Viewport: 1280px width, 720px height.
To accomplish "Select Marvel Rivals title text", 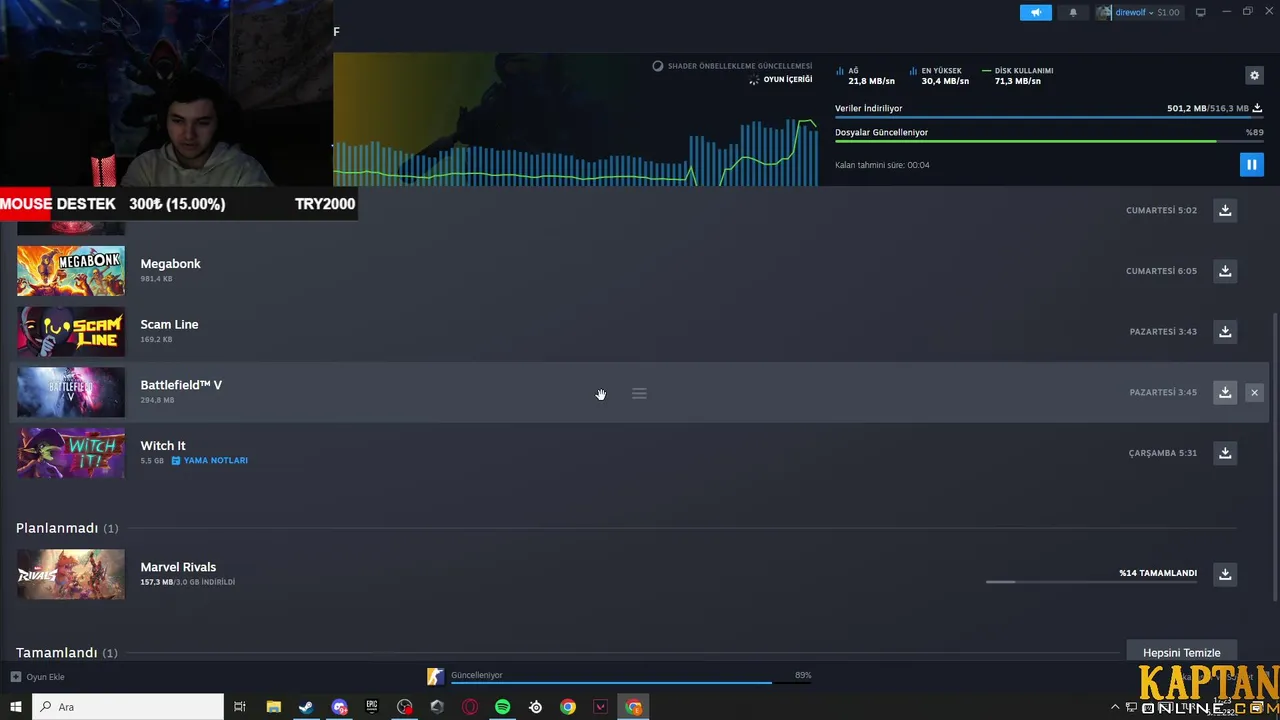I will [x=178, y=567].
